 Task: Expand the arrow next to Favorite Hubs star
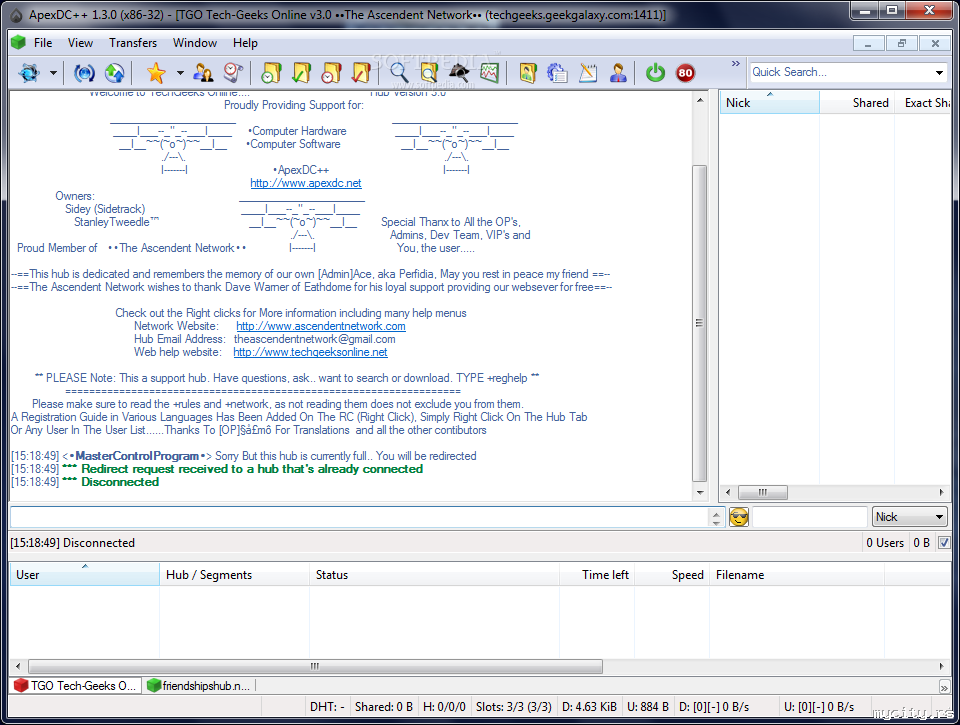[x=180, y=72]
